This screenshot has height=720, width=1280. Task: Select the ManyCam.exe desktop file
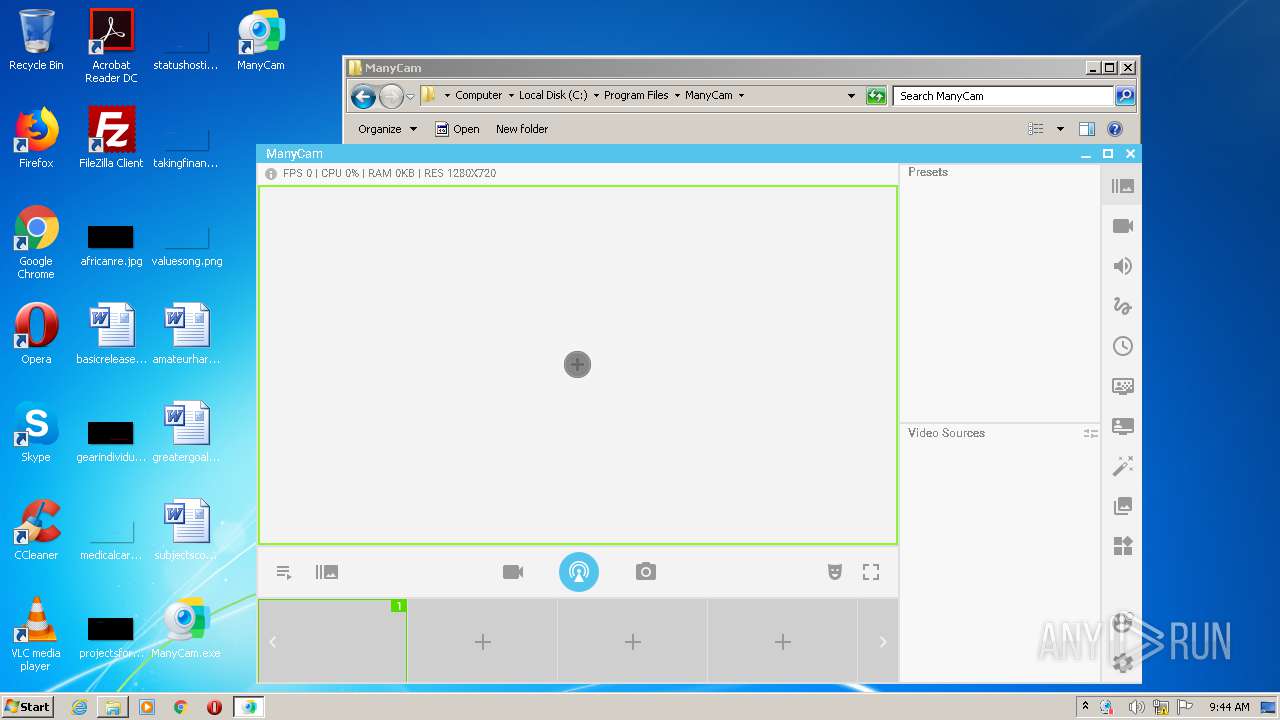(x=186, y=628)
